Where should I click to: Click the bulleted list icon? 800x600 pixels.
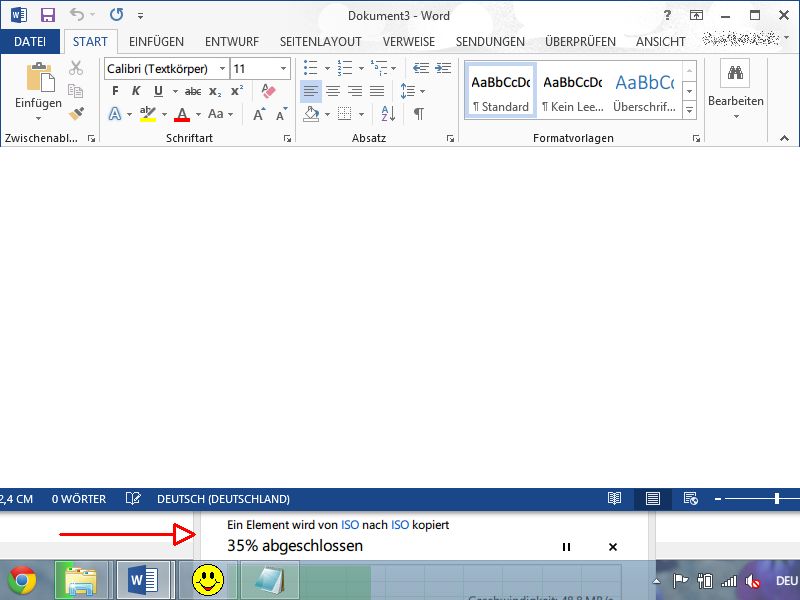tap(310, 68)
